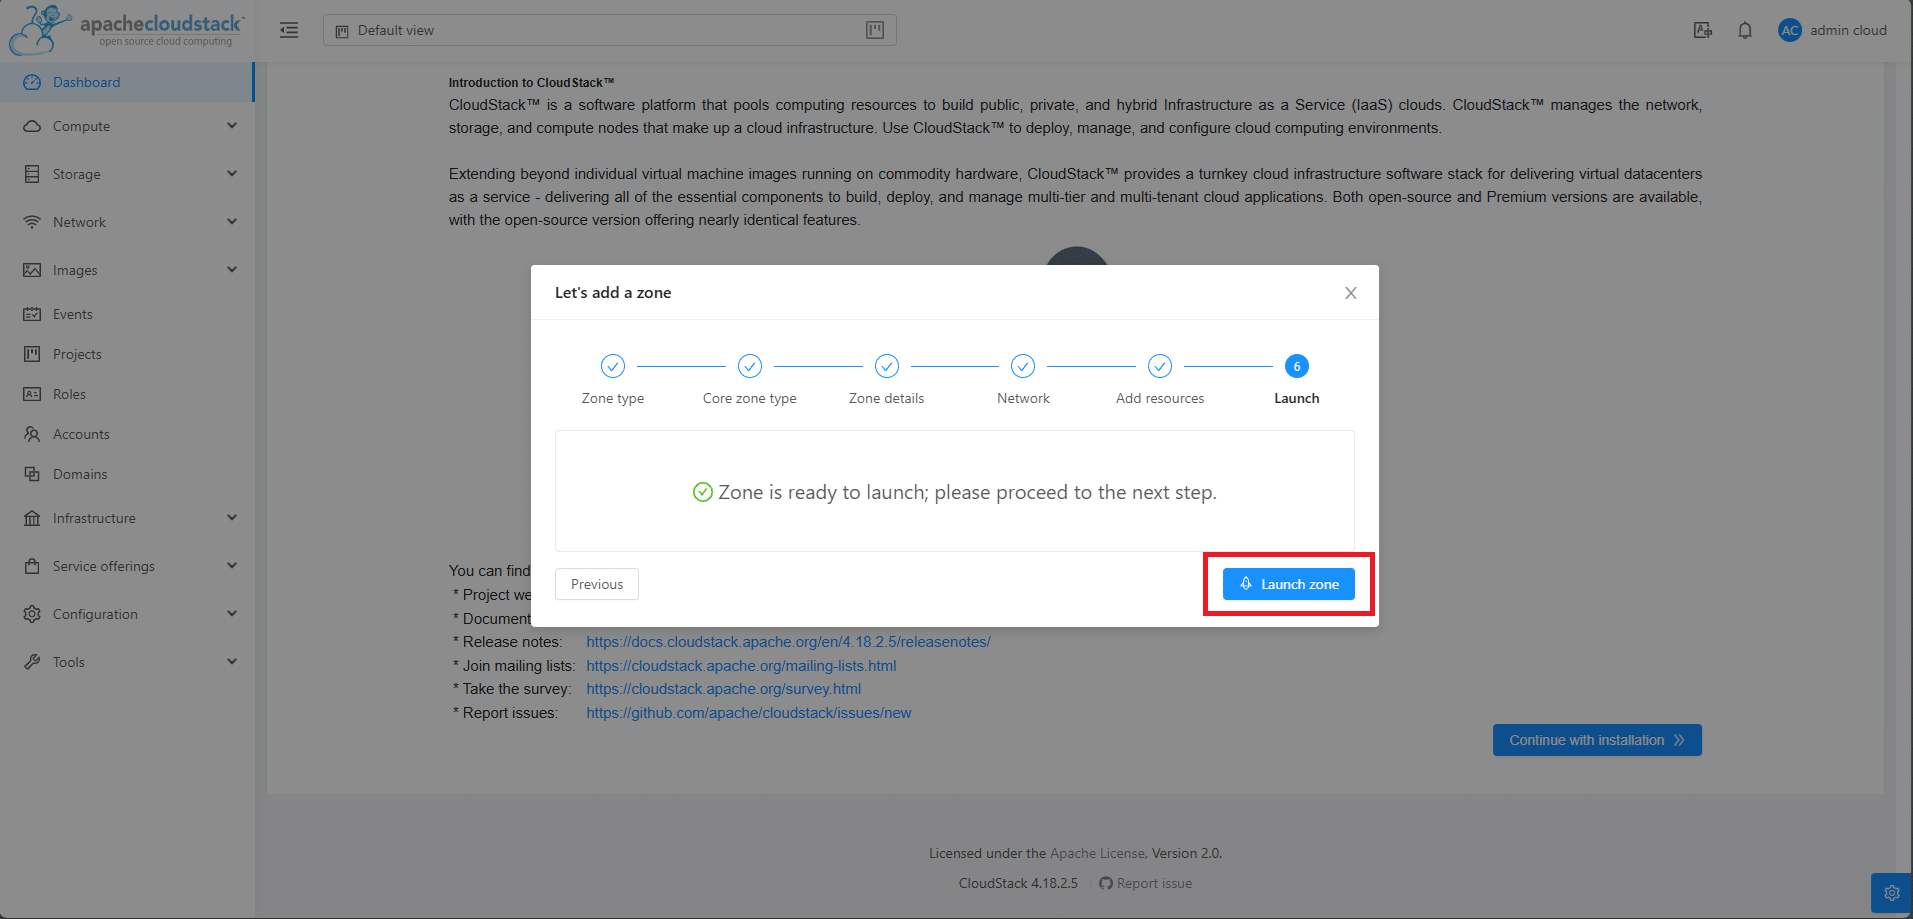Expand the Configuration menu chevron
This screenshot has width=1913, height=919.
tap(232, 614)
